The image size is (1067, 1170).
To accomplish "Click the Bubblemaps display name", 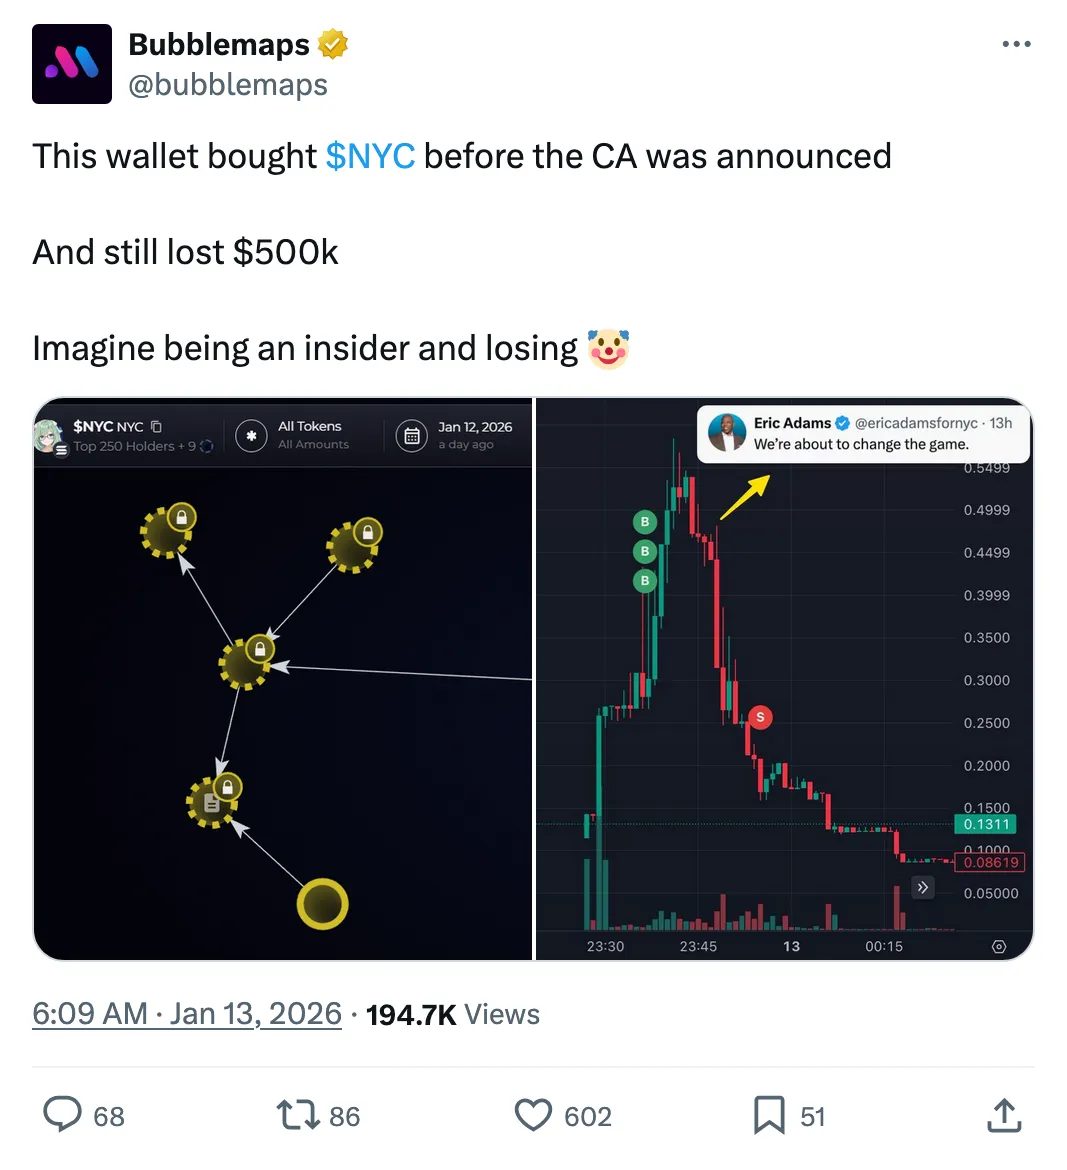I will [219, 44].
